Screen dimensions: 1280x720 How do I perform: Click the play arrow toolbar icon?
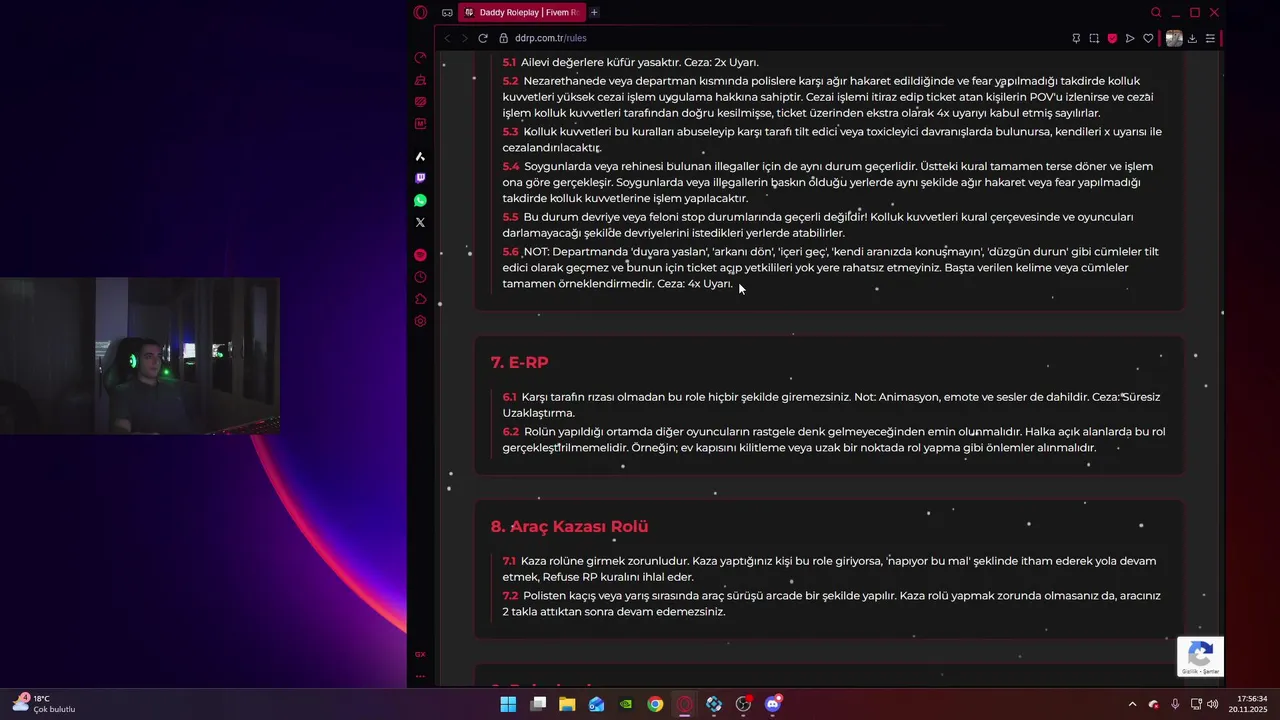[1130, 38]
